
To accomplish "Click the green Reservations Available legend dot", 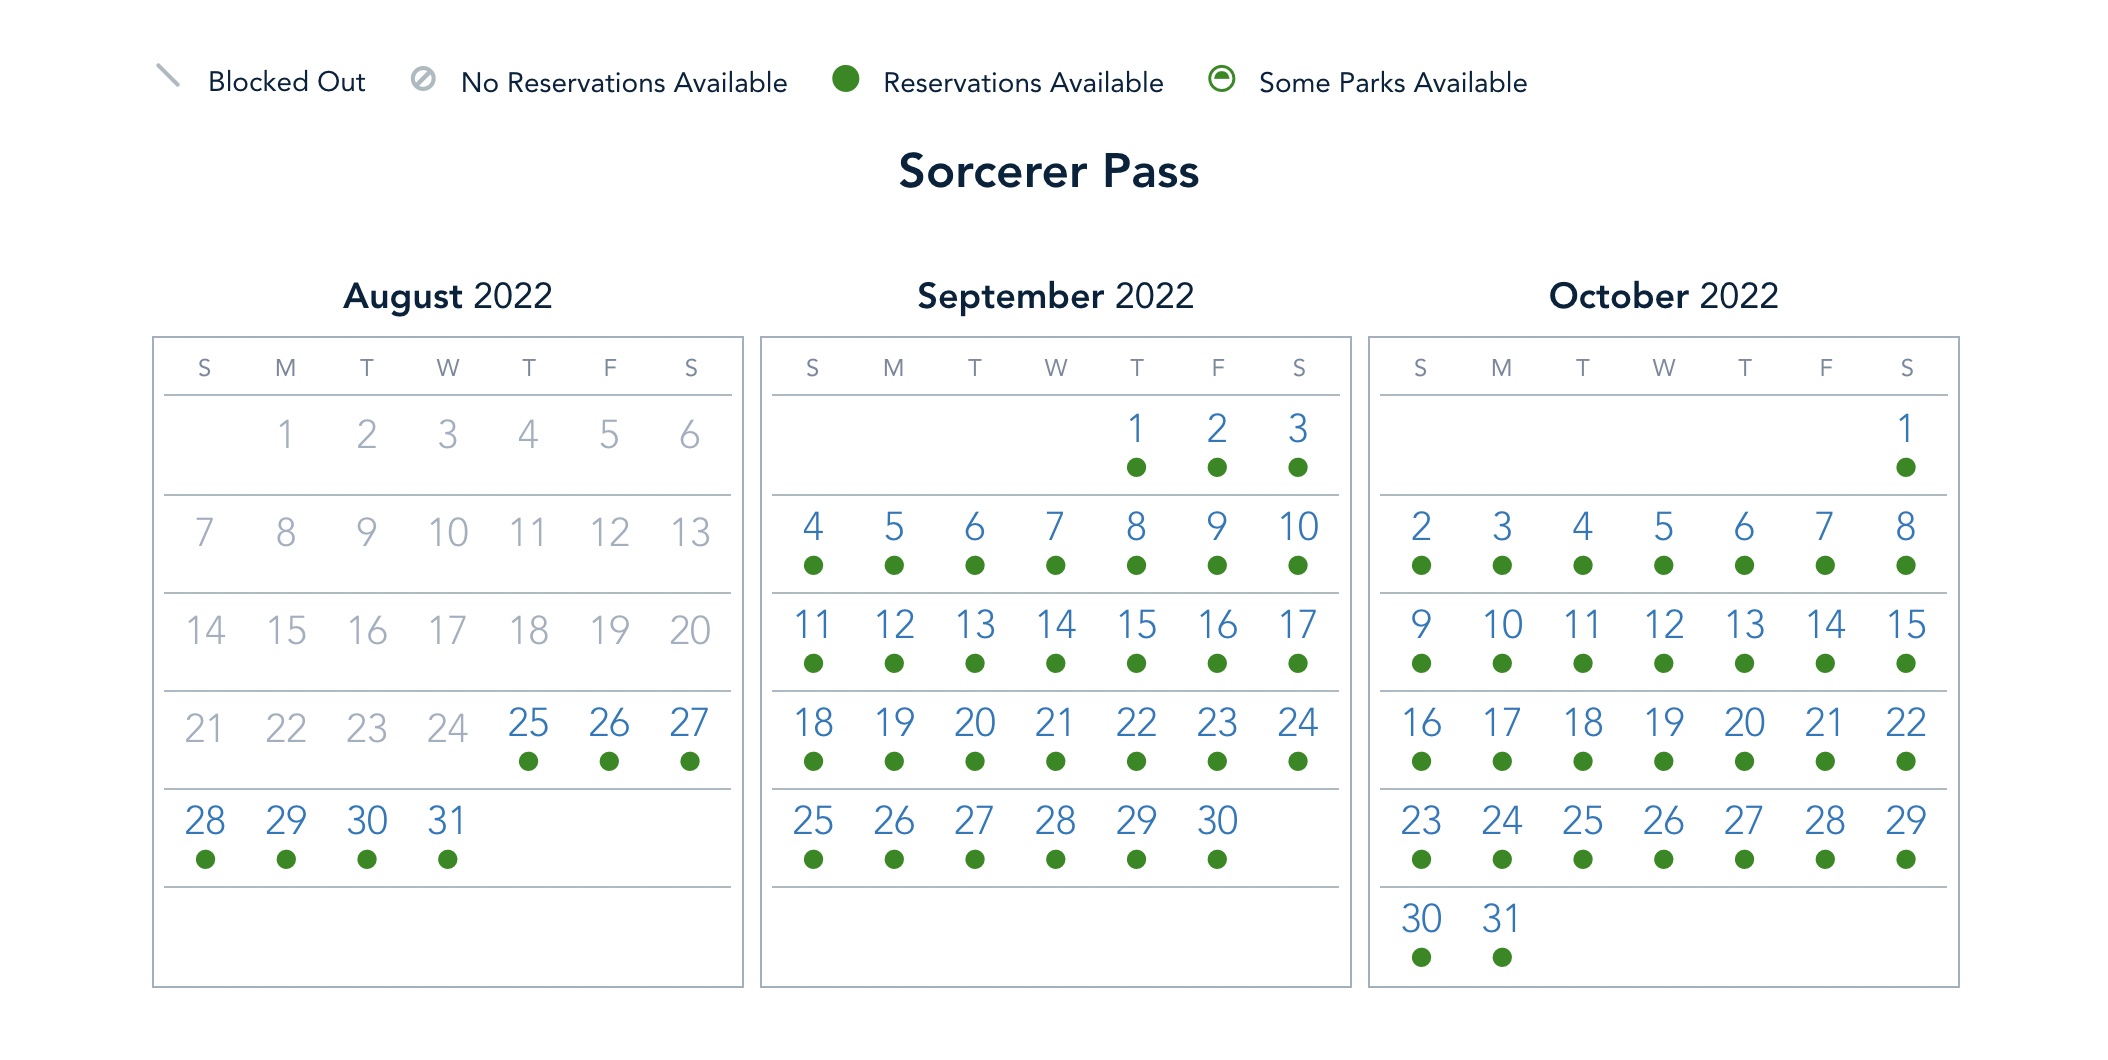I will (x=846, y=79).
